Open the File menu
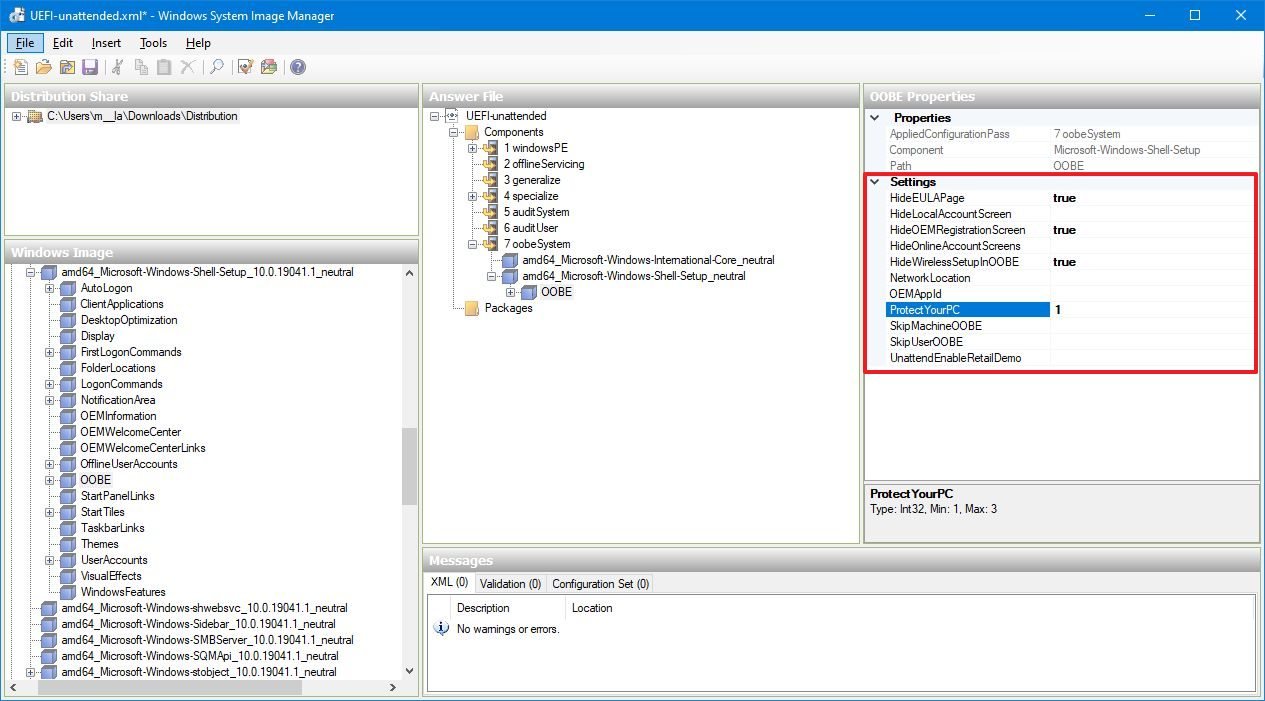The image size is (1265, 701). tap(25, 43)
